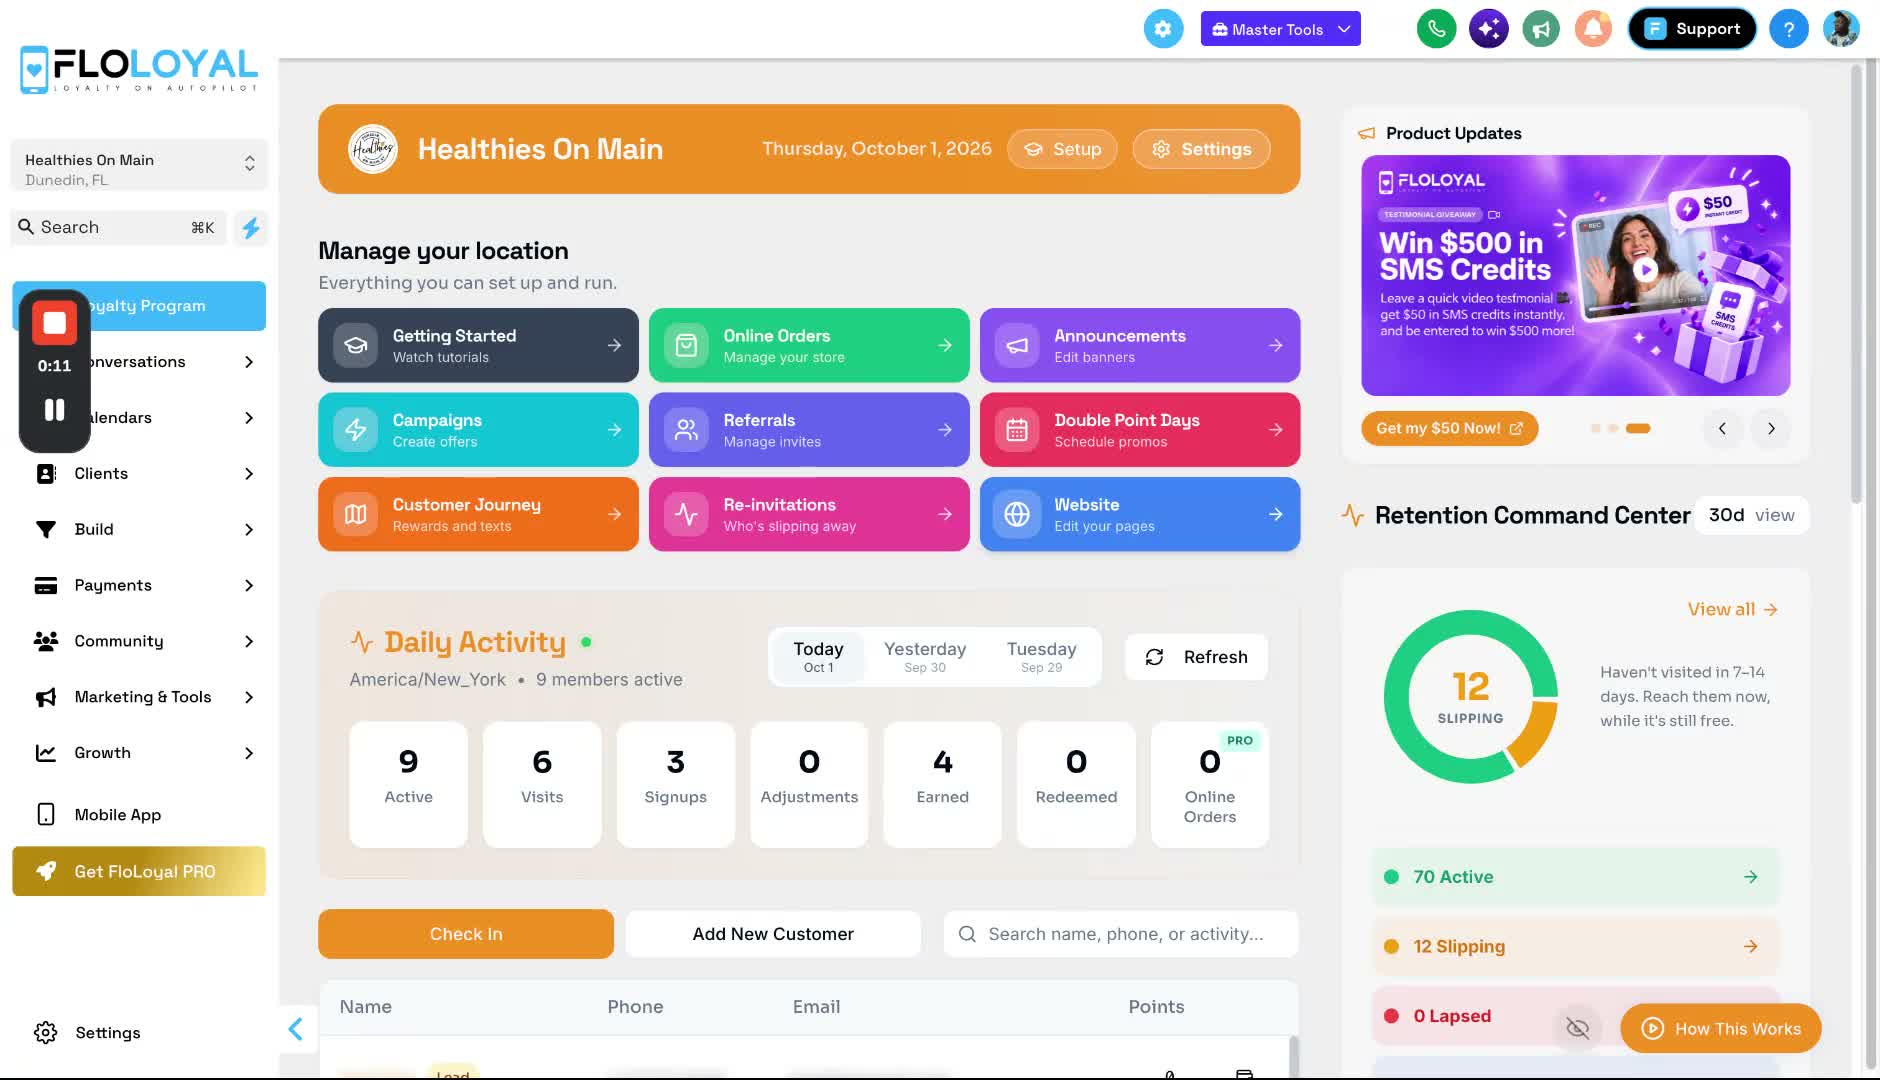Toggle the hidden-eye icon near Lapsed
Screen dimensions: 1880x1080
pos(1577,1028)
